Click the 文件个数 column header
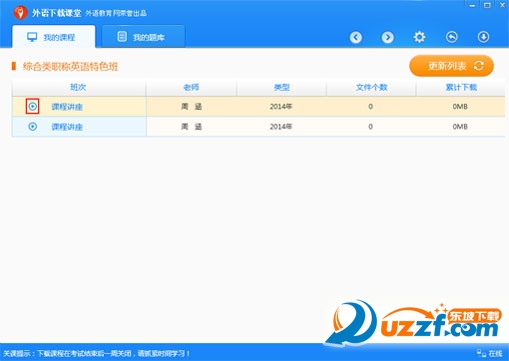The image size is (509, 361). pos(371,87)
